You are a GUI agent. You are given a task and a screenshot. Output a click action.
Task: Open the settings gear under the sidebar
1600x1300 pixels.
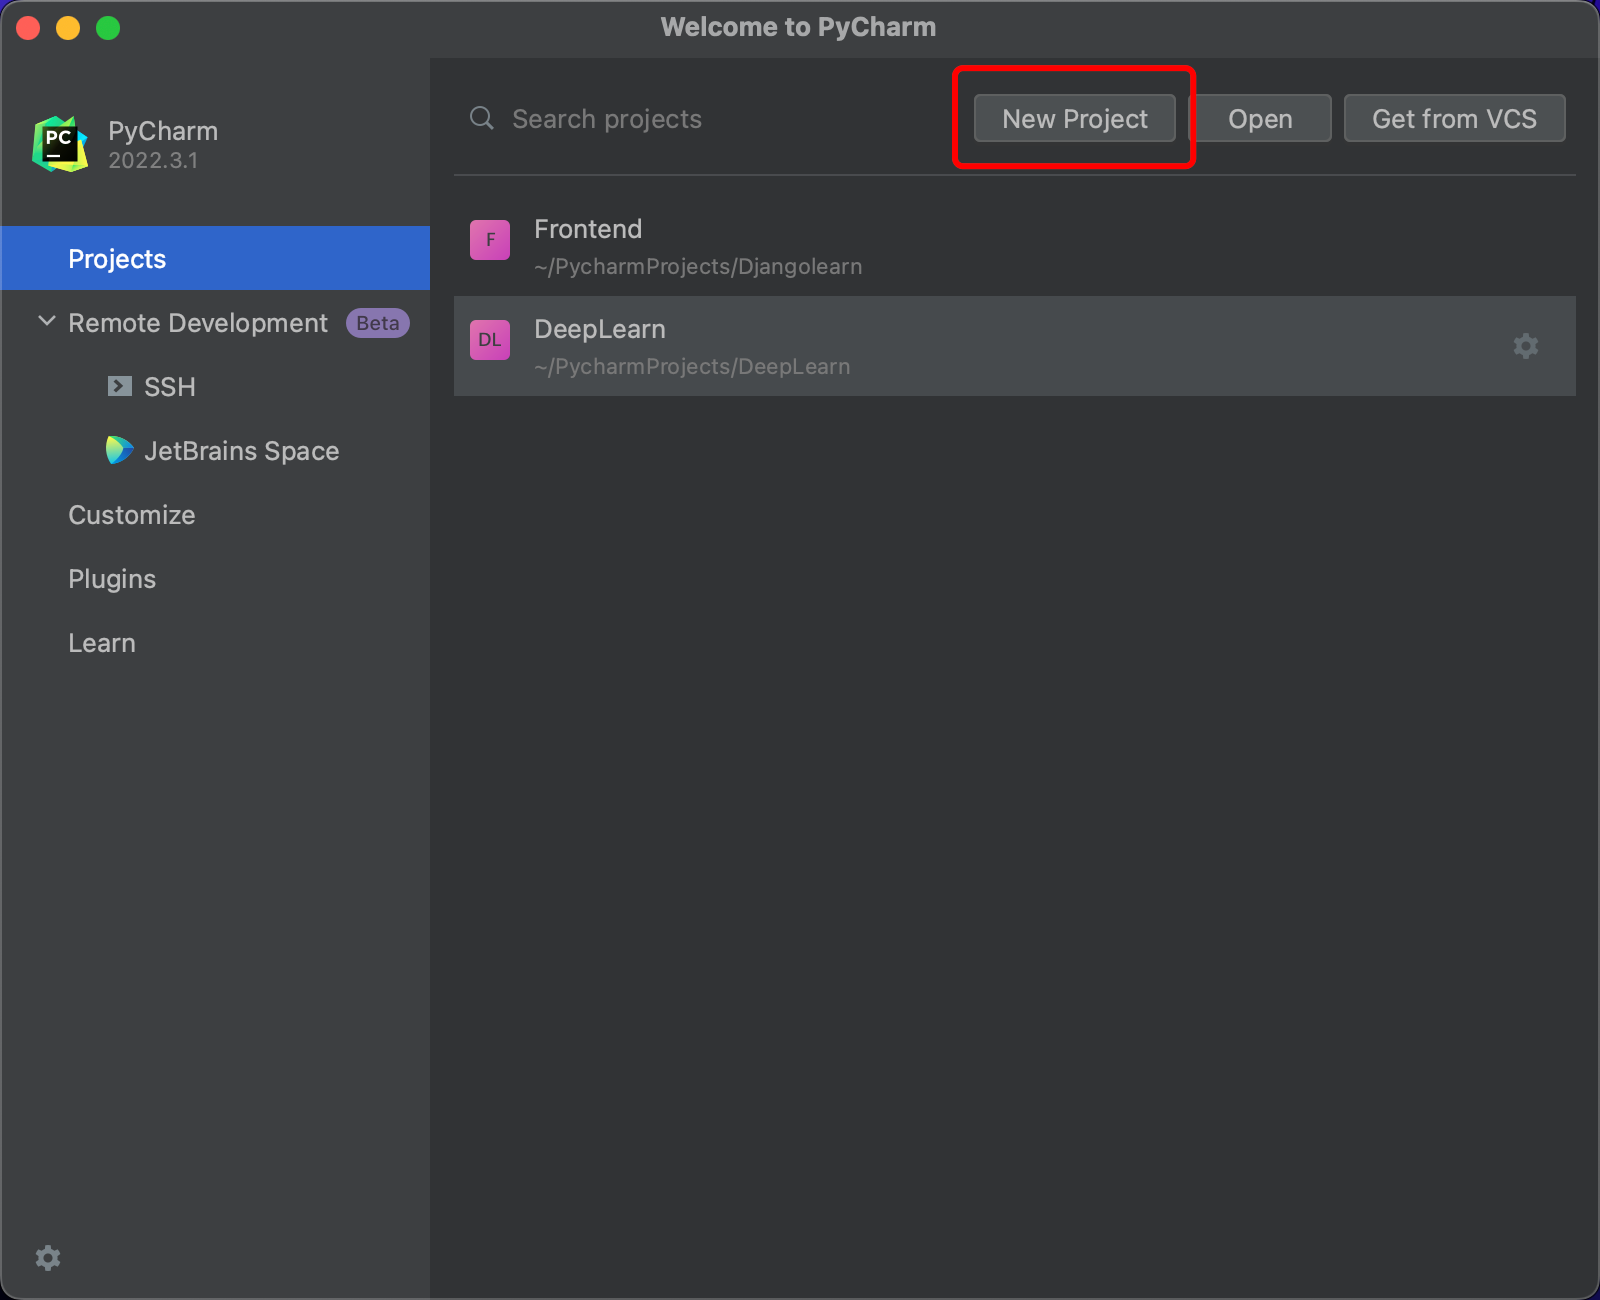48,1258
